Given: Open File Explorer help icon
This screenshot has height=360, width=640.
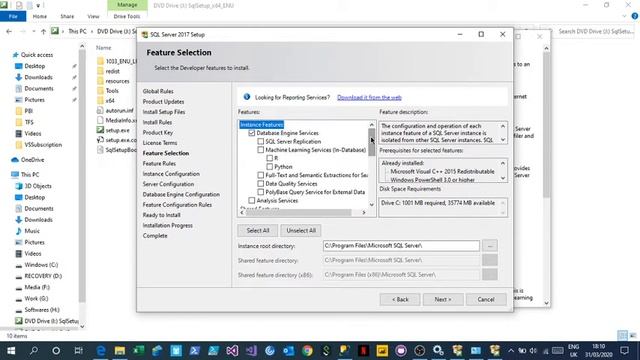Looking at the screenshot, I should coord(634,16).
